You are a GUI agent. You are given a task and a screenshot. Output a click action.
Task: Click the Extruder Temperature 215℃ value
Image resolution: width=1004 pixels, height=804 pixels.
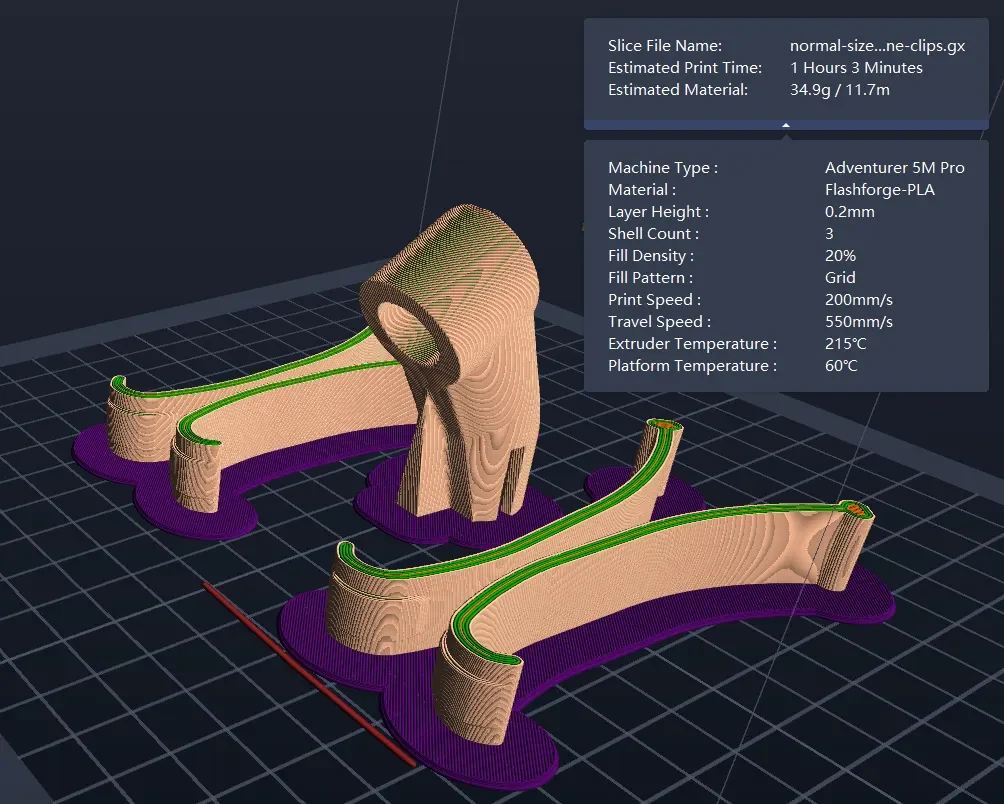pos(845,344)
